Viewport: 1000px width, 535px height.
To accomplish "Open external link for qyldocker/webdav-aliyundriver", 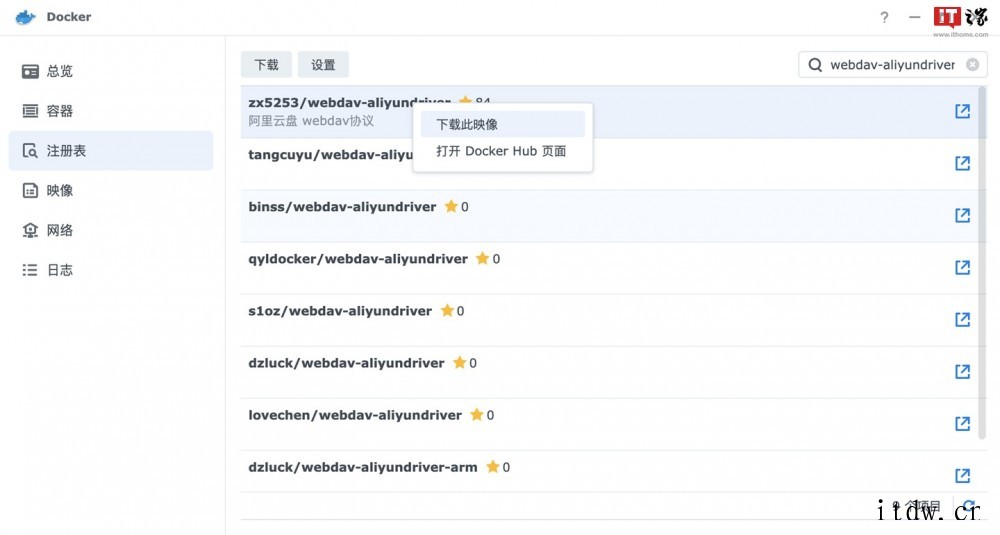I will click(x=962, y=267).
